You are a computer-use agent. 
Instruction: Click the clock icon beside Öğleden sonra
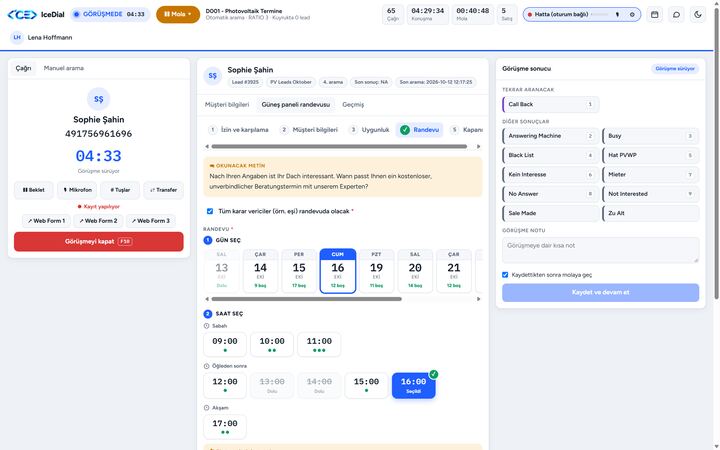pyautogui.click(x=206, y=366)
